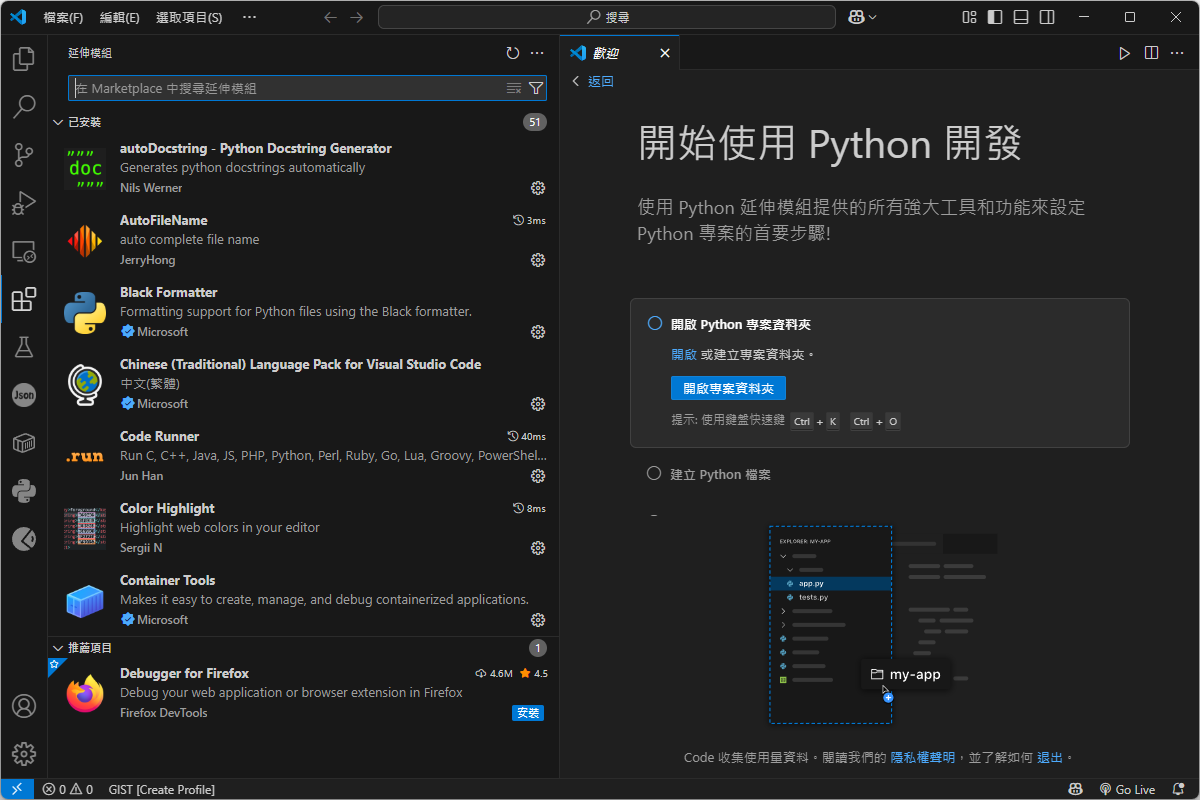Screen dimensions: 1200x800
Task: Clear extension search results icon
Action: (514, 88)
